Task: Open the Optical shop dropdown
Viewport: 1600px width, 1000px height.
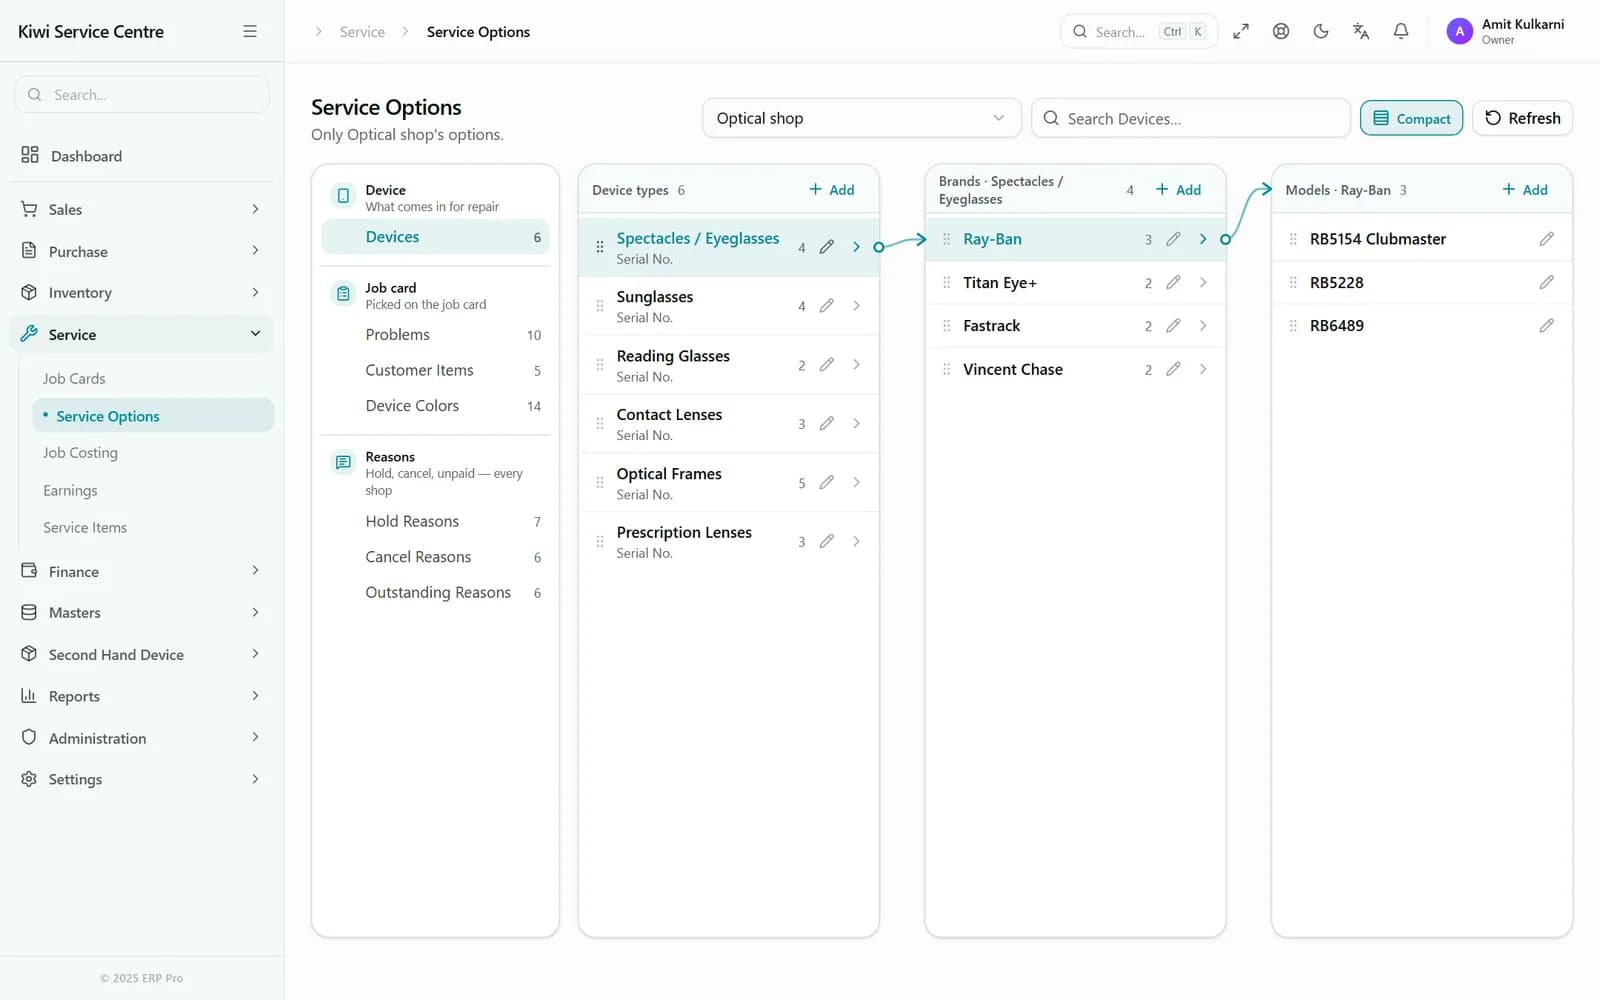Action: (861, 118)
